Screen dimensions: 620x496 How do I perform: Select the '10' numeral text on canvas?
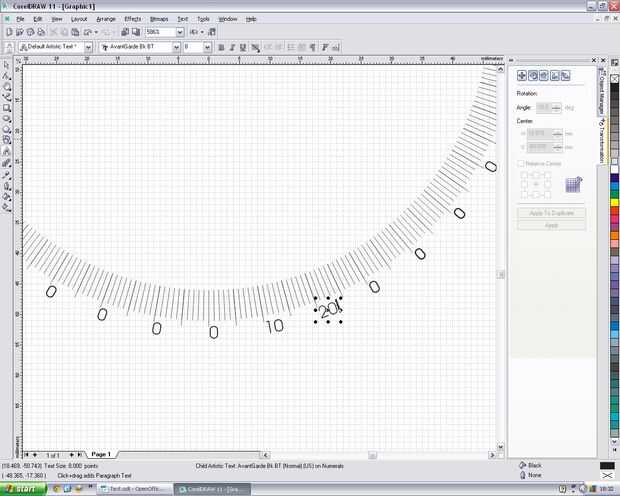[275, 326]
